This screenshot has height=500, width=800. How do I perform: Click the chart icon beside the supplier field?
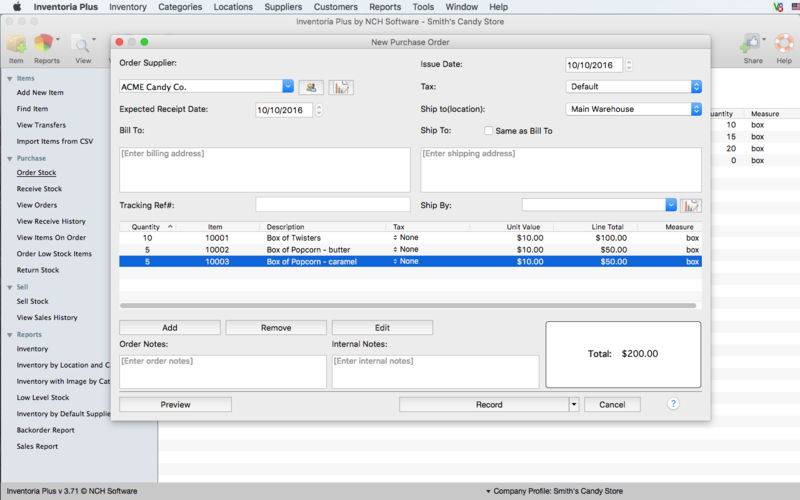click(341, 87)
